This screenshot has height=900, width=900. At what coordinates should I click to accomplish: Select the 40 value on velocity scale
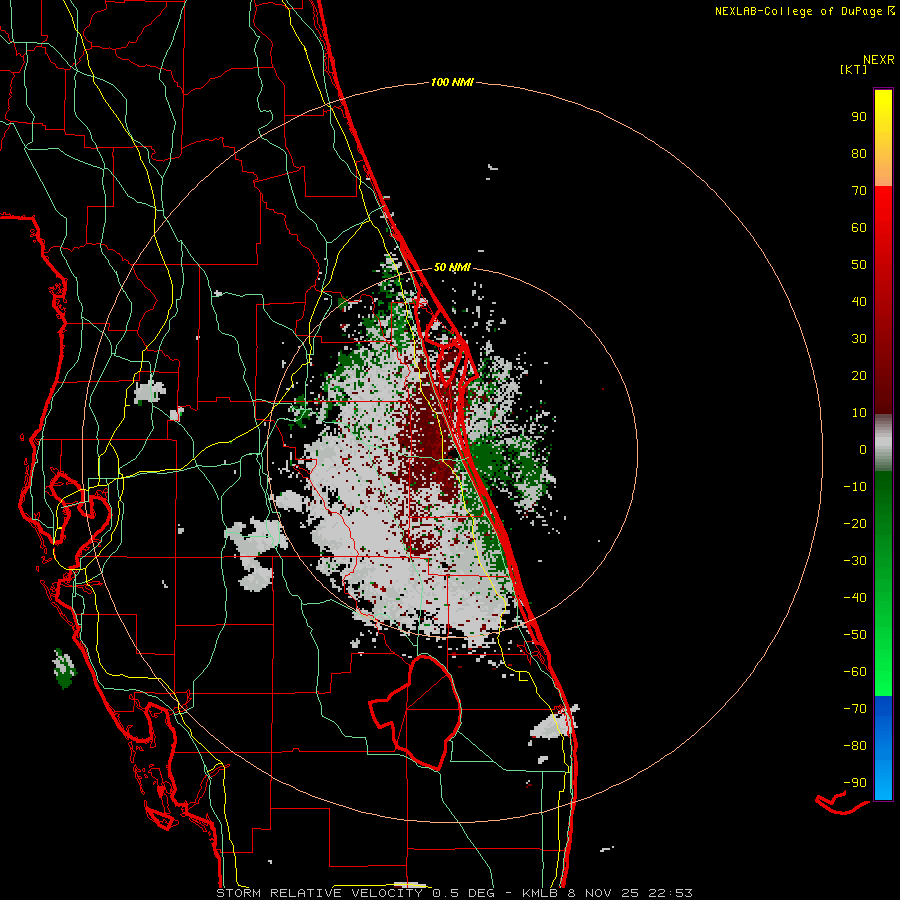(x=859, y=301)
